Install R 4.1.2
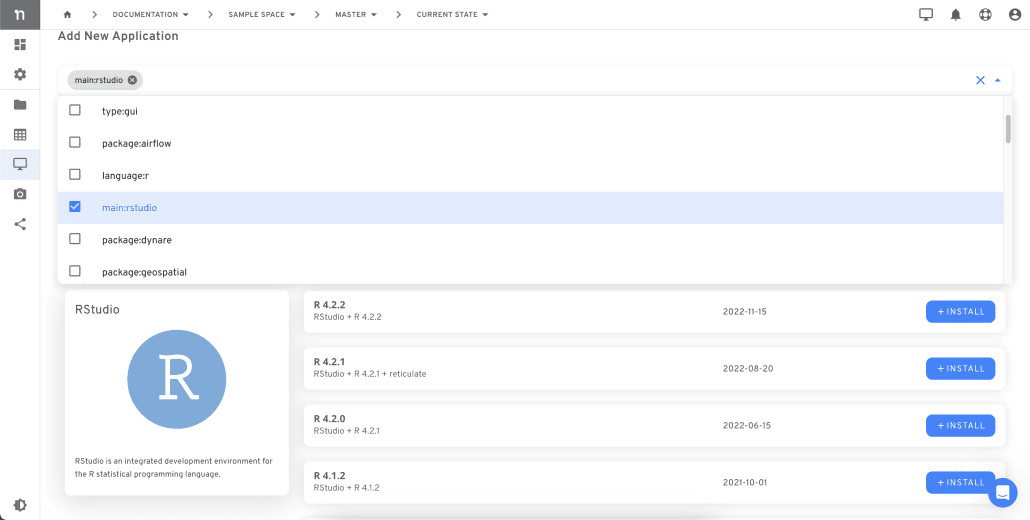Screen dimensions: 1030x520 pyautogui.click(x=960, y=483)
